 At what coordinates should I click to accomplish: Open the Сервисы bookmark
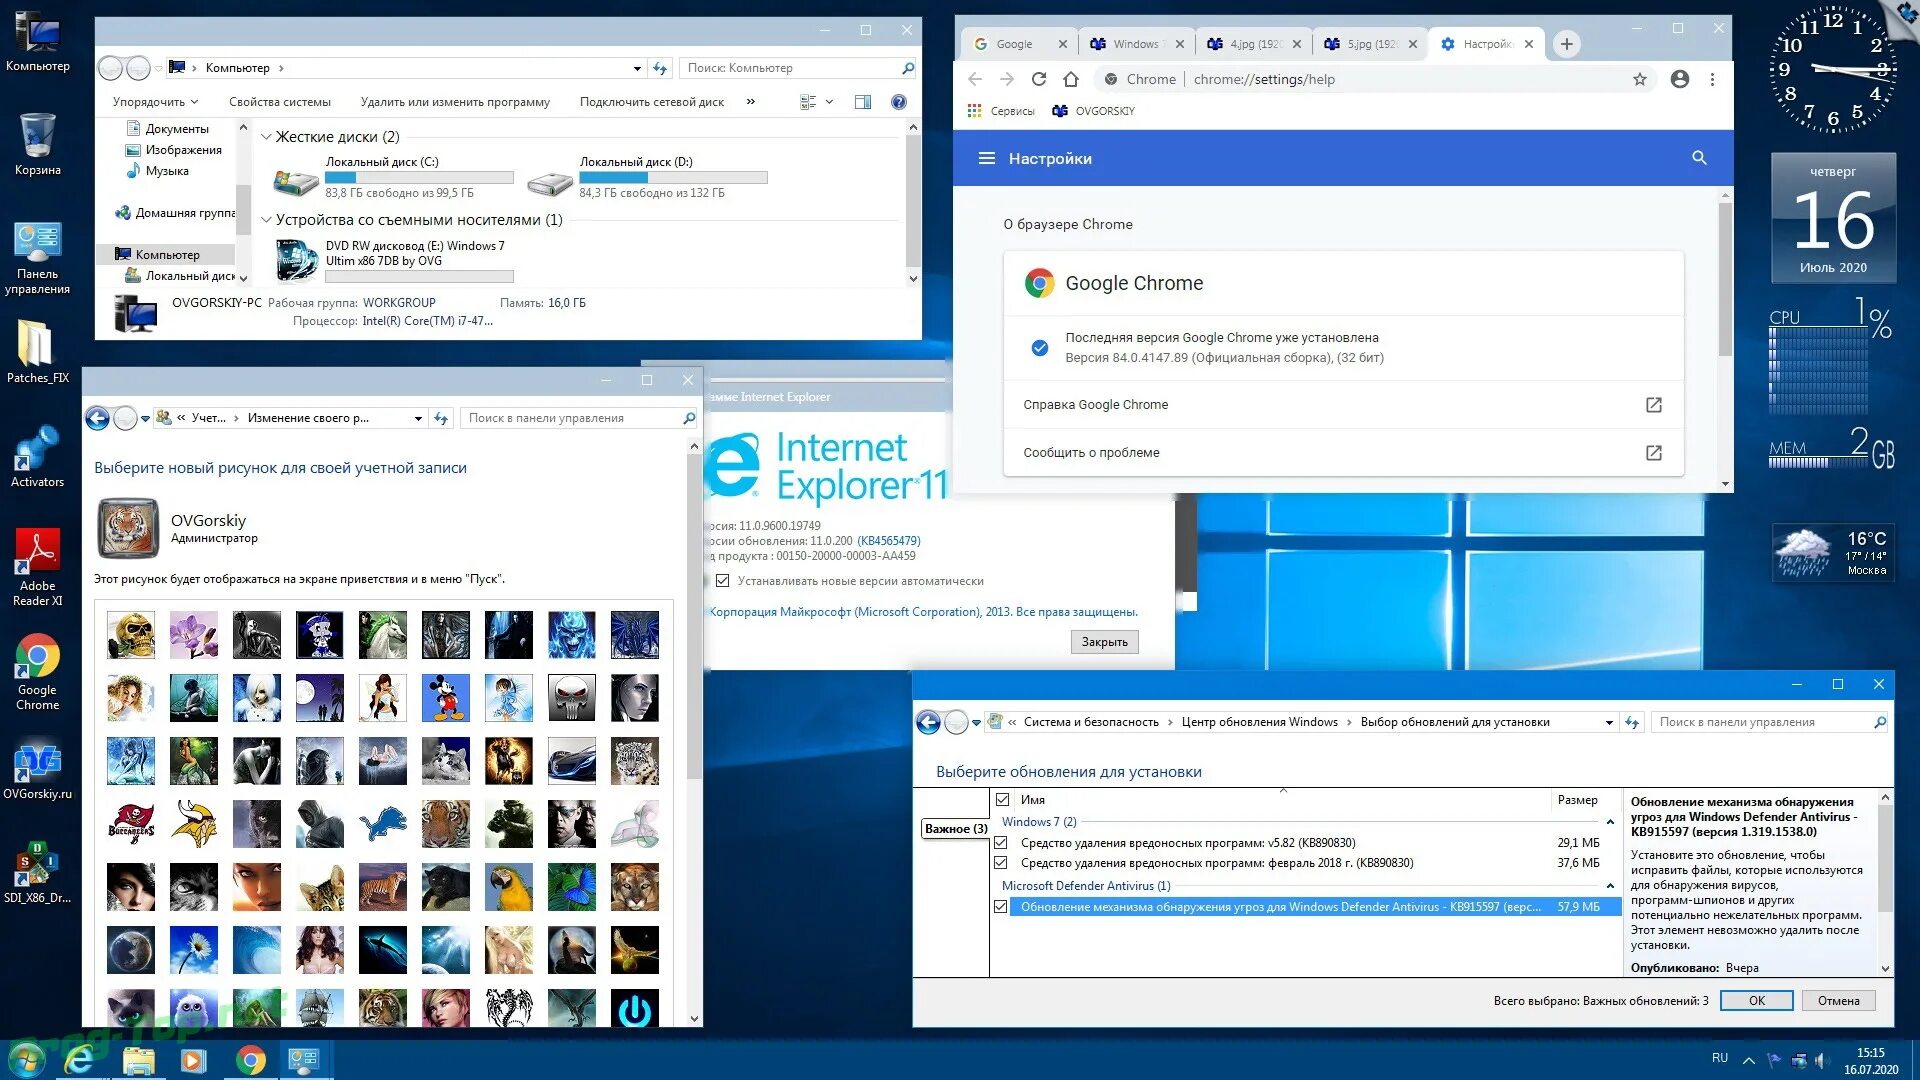(1001, 111)
